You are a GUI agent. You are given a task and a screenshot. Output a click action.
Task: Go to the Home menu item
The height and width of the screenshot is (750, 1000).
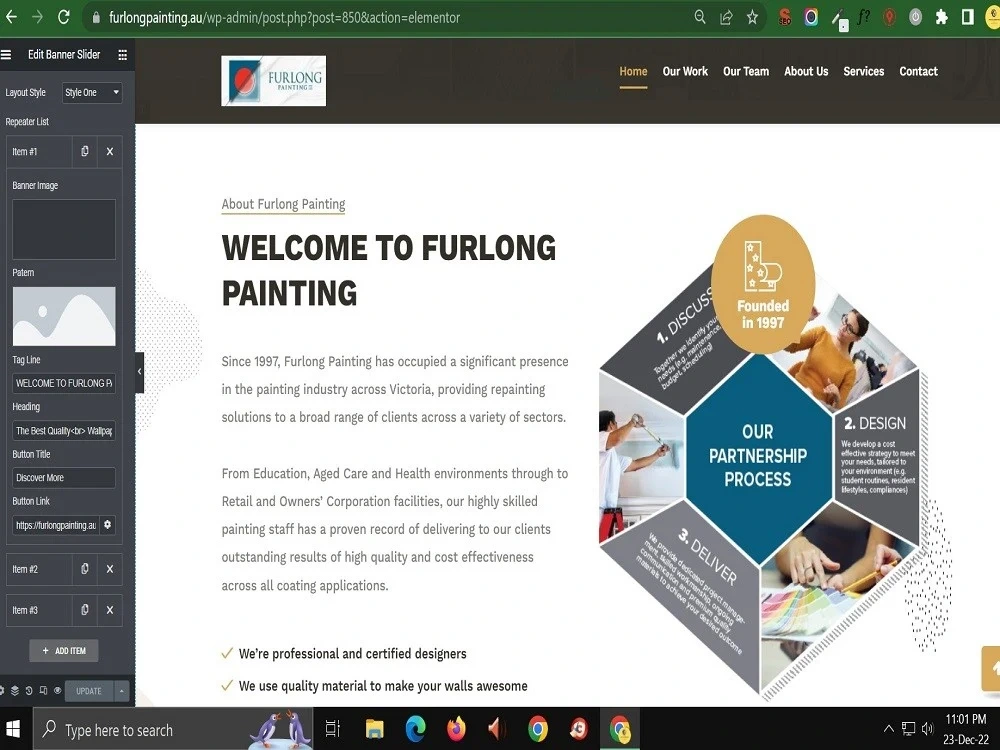(633, 71)
